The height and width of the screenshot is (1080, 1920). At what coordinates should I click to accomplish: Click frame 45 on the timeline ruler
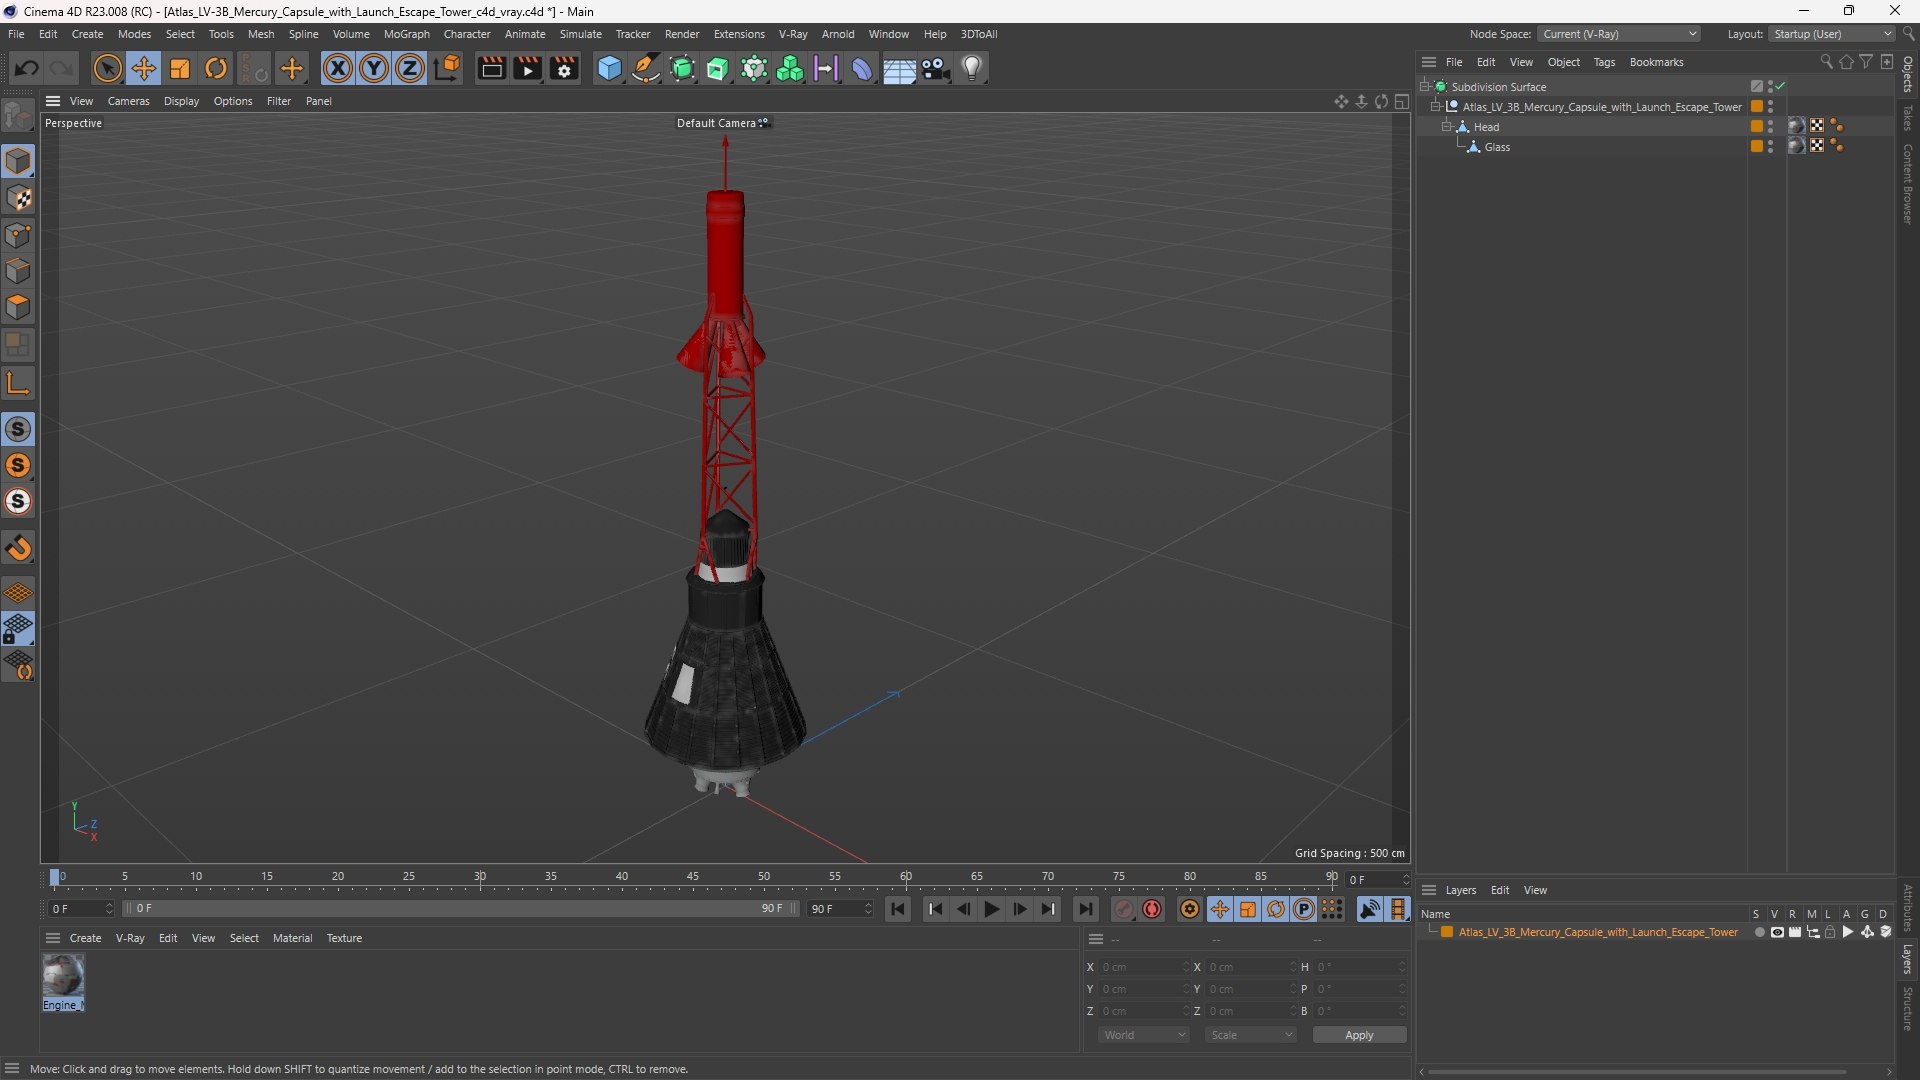tap(693, 877)
